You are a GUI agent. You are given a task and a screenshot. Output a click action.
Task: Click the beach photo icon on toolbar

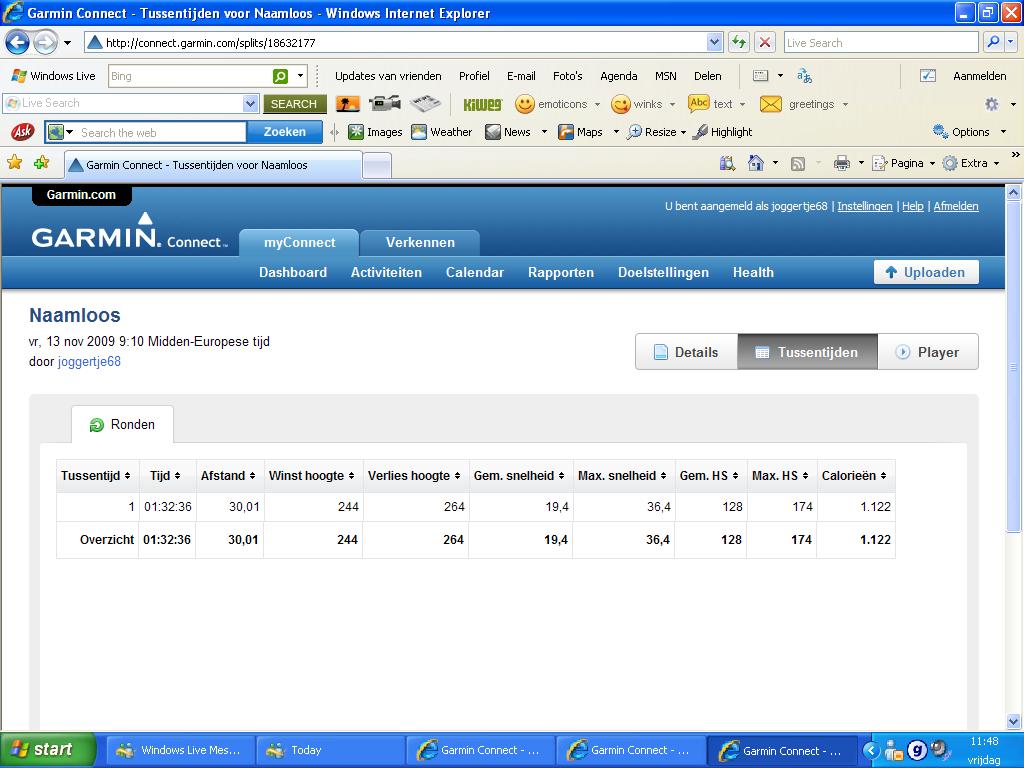[347, 104]
